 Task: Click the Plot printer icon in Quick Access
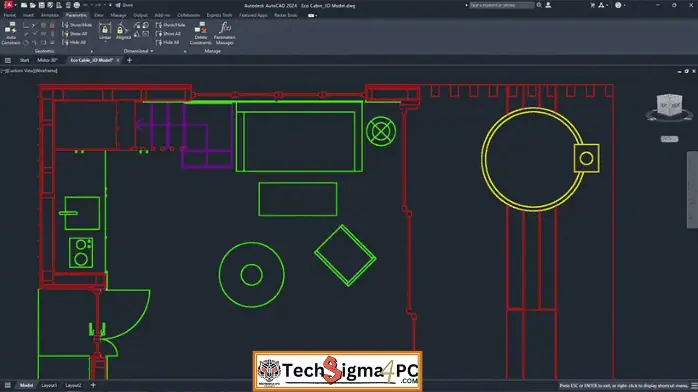77,5
